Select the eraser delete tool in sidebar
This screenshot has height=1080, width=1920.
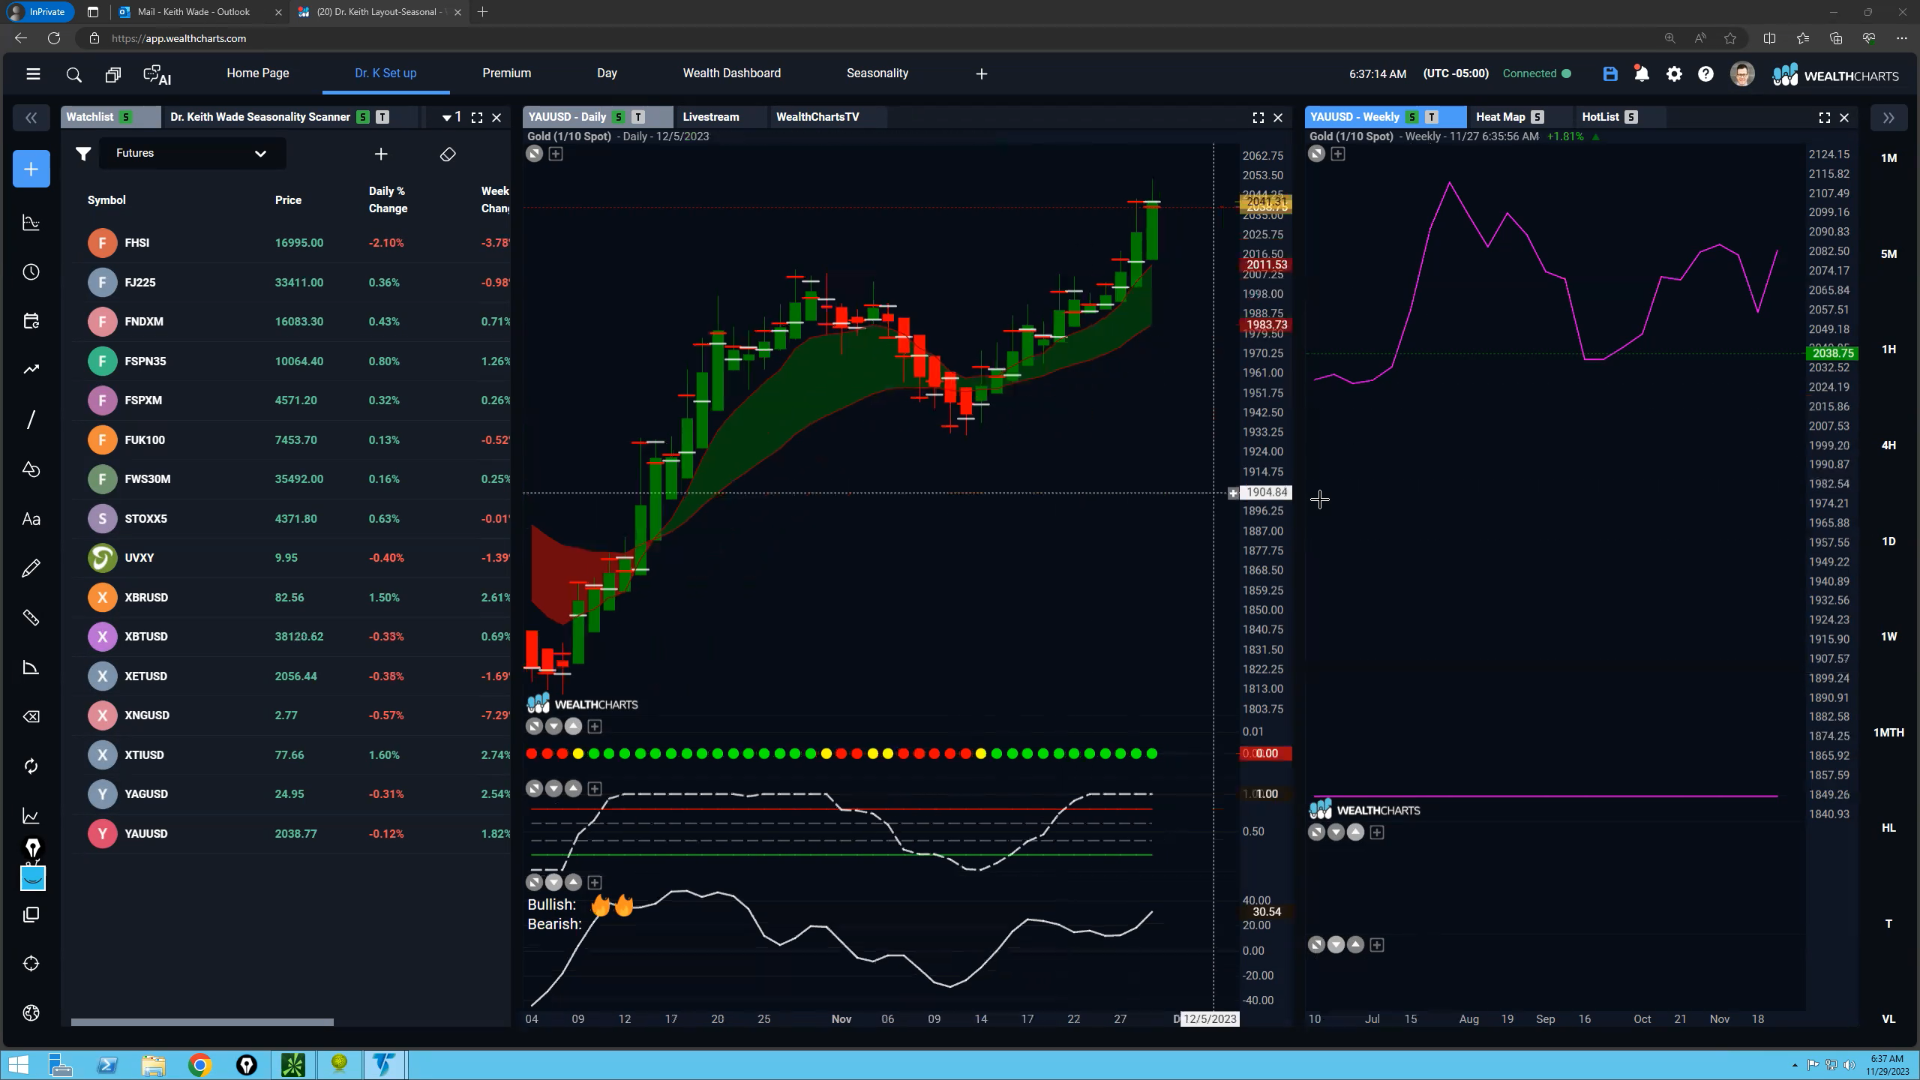point(31,716)
